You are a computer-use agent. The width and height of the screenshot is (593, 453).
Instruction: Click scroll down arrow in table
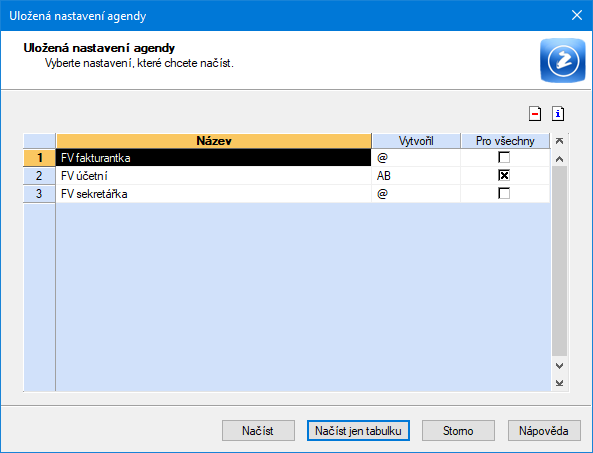(x=560, y=366)
